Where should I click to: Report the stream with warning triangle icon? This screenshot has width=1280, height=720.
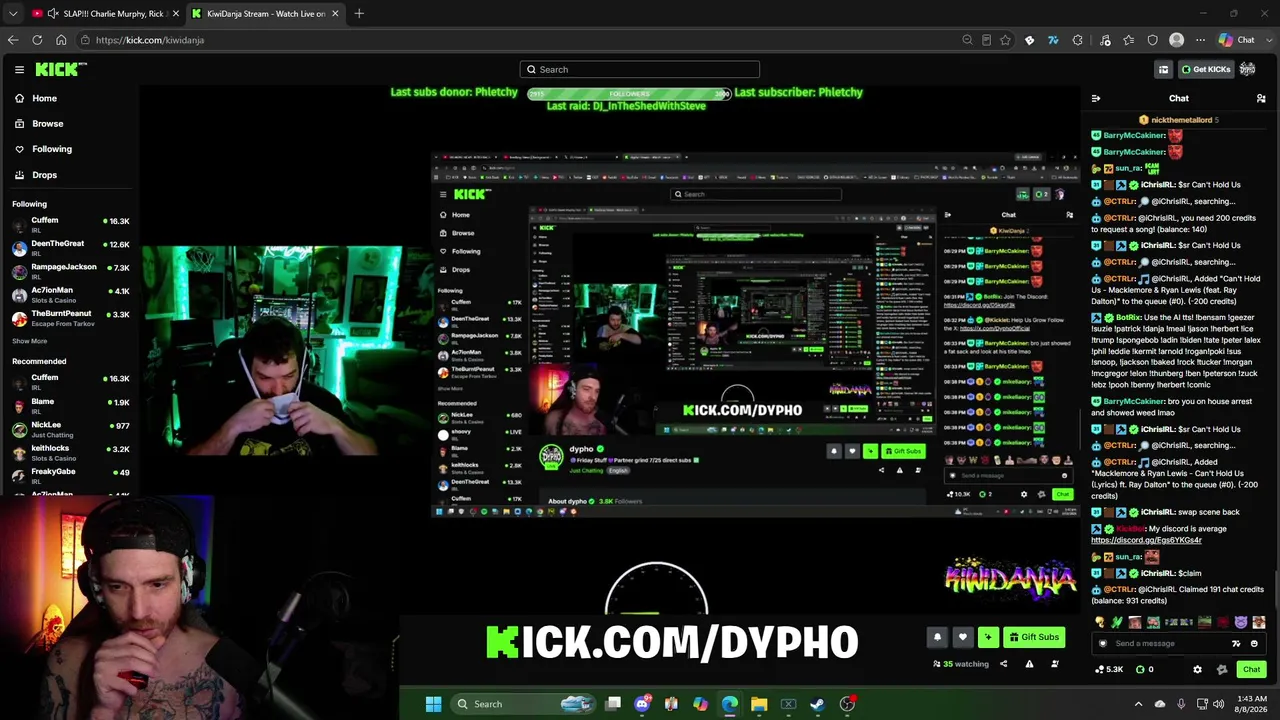(x=1029, y=663)
